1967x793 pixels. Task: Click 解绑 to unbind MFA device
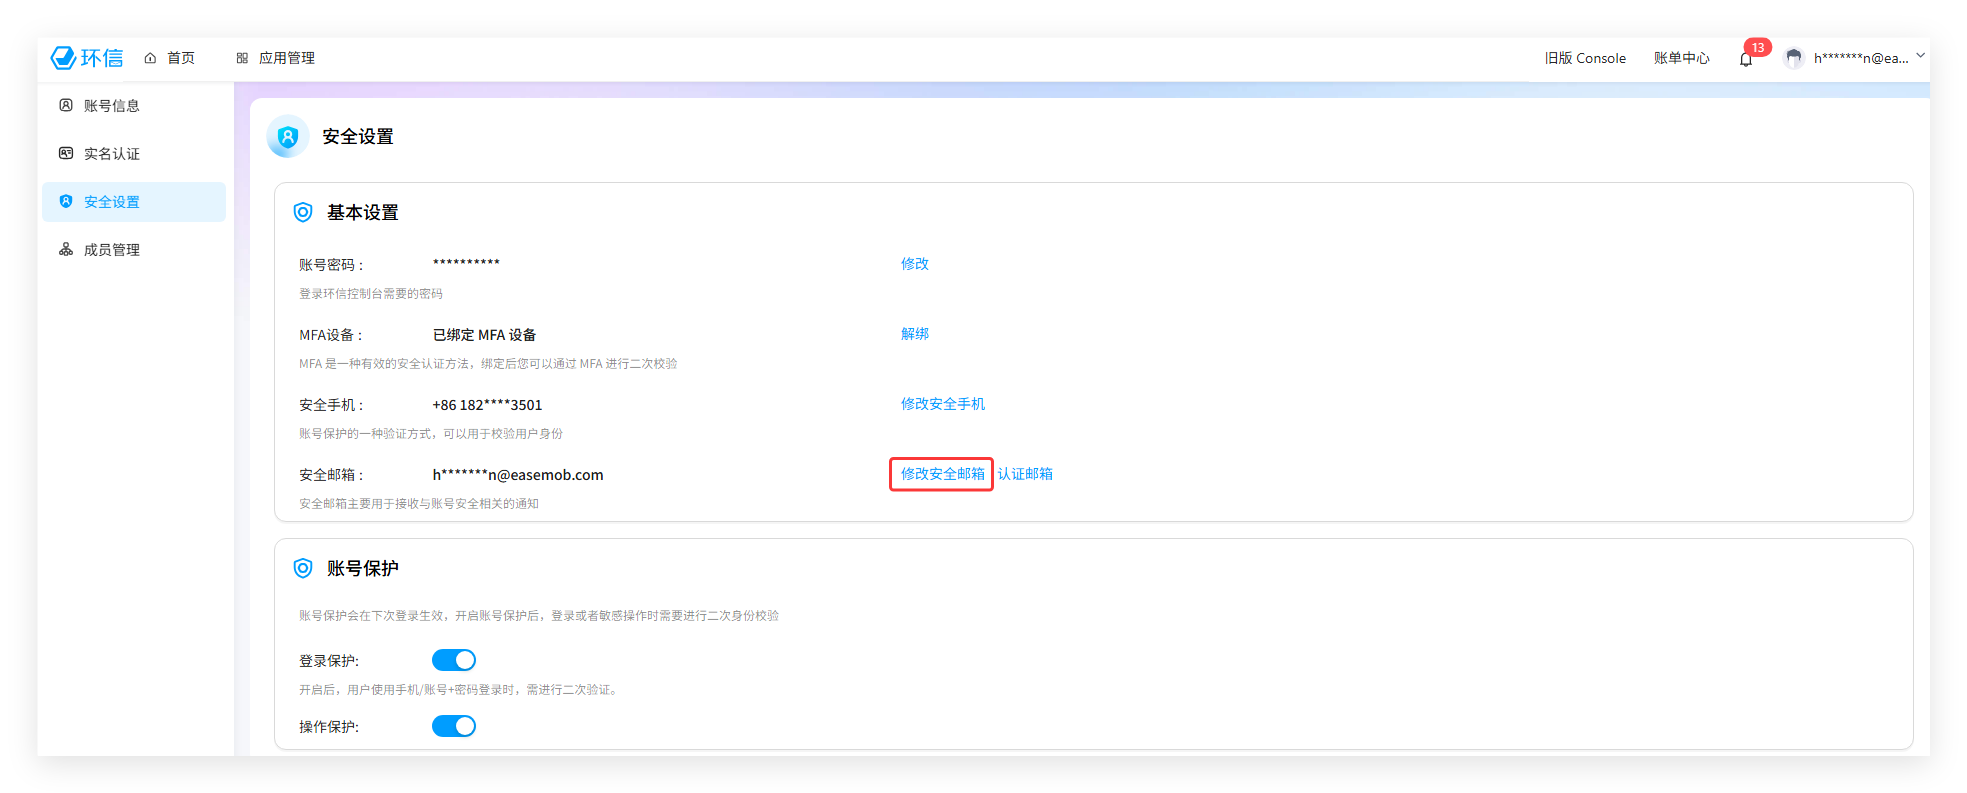pos(914,334)
